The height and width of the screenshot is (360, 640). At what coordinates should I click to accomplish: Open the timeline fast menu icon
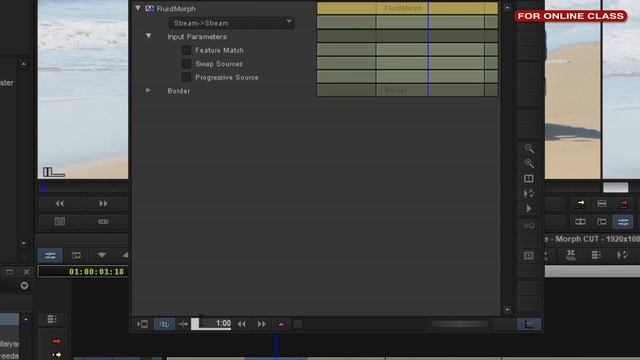click(51, 319)
